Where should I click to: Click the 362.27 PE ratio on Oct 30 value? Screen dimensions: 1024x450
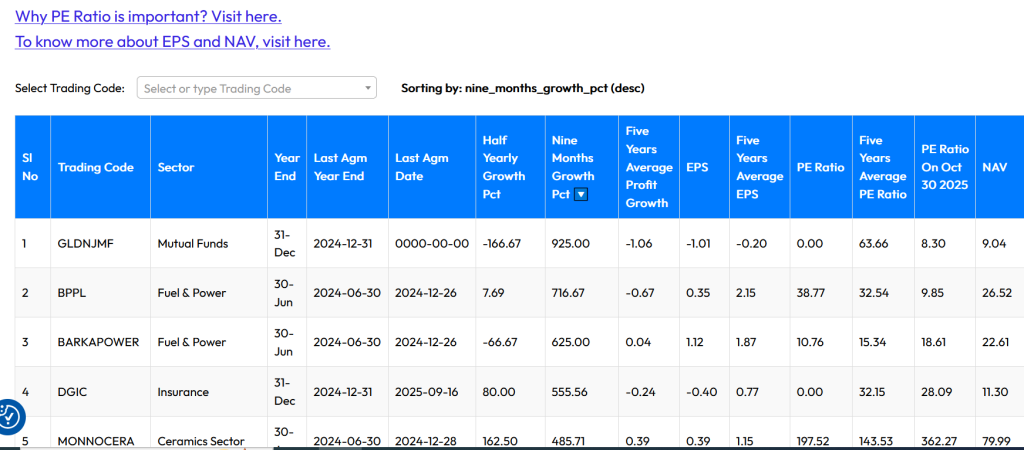(939, 441)
